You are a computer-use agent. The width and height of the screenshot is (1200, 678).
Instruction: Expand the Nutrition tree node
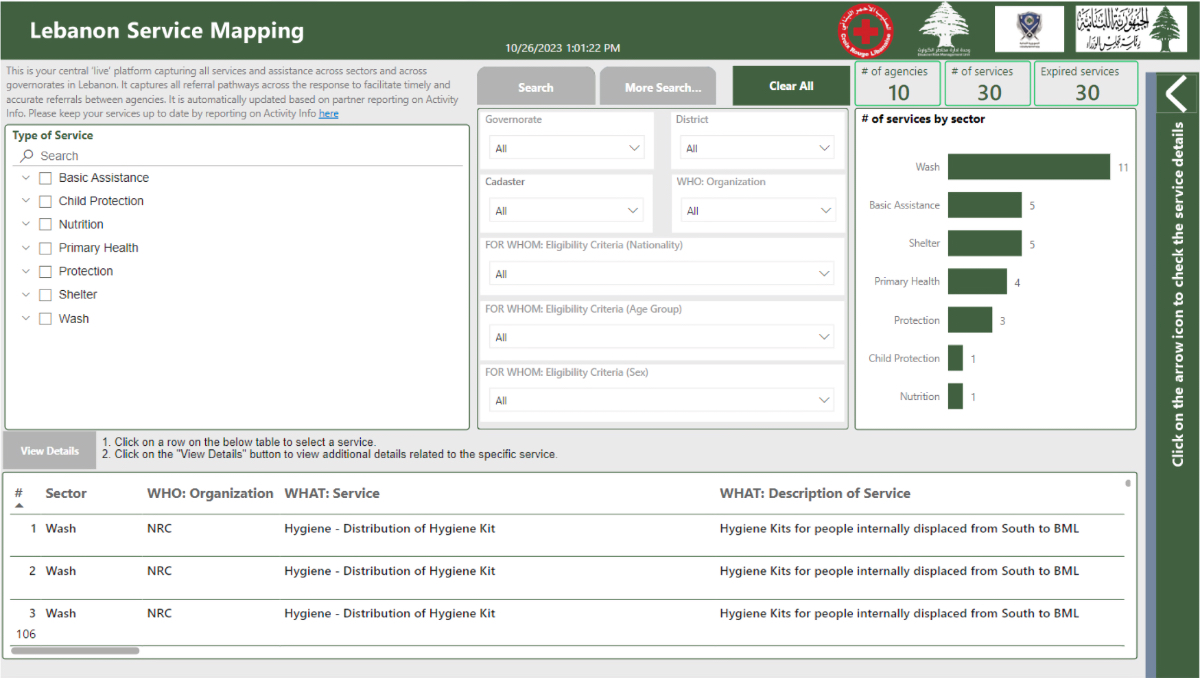[x=26, y=225]
